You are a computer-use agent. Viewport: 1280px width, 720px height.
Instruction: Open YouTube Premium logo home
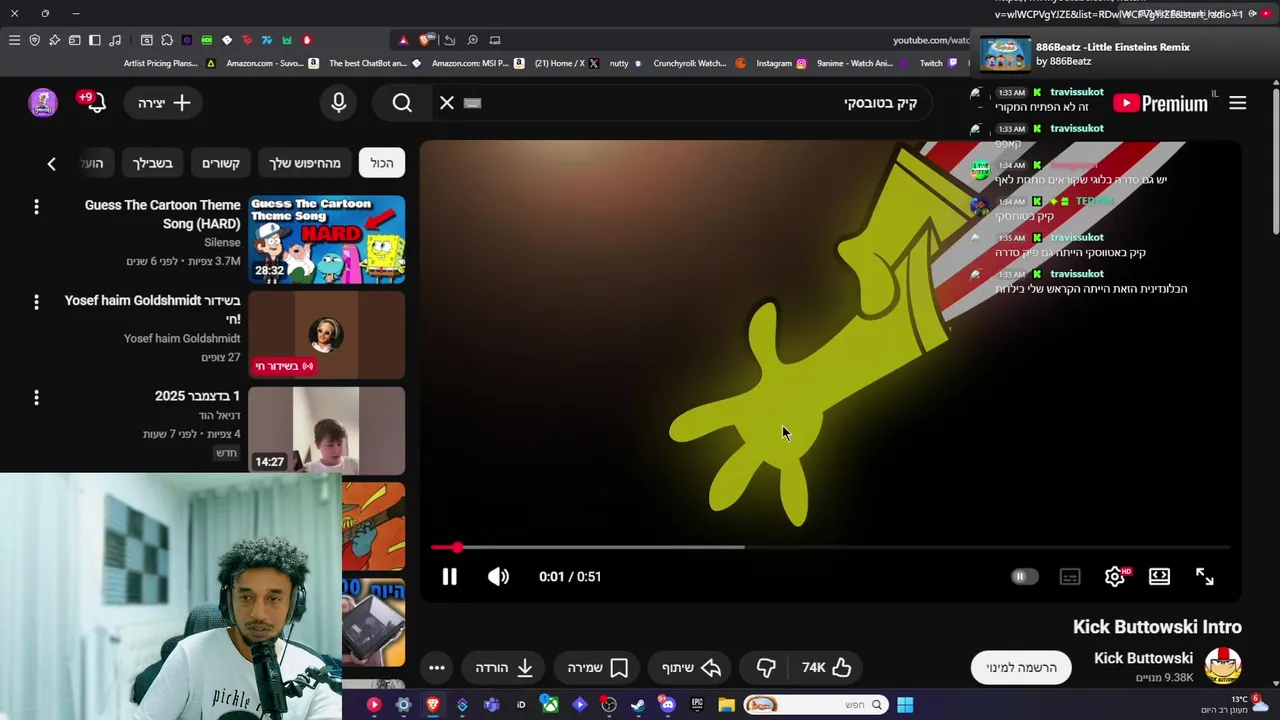1160,103
